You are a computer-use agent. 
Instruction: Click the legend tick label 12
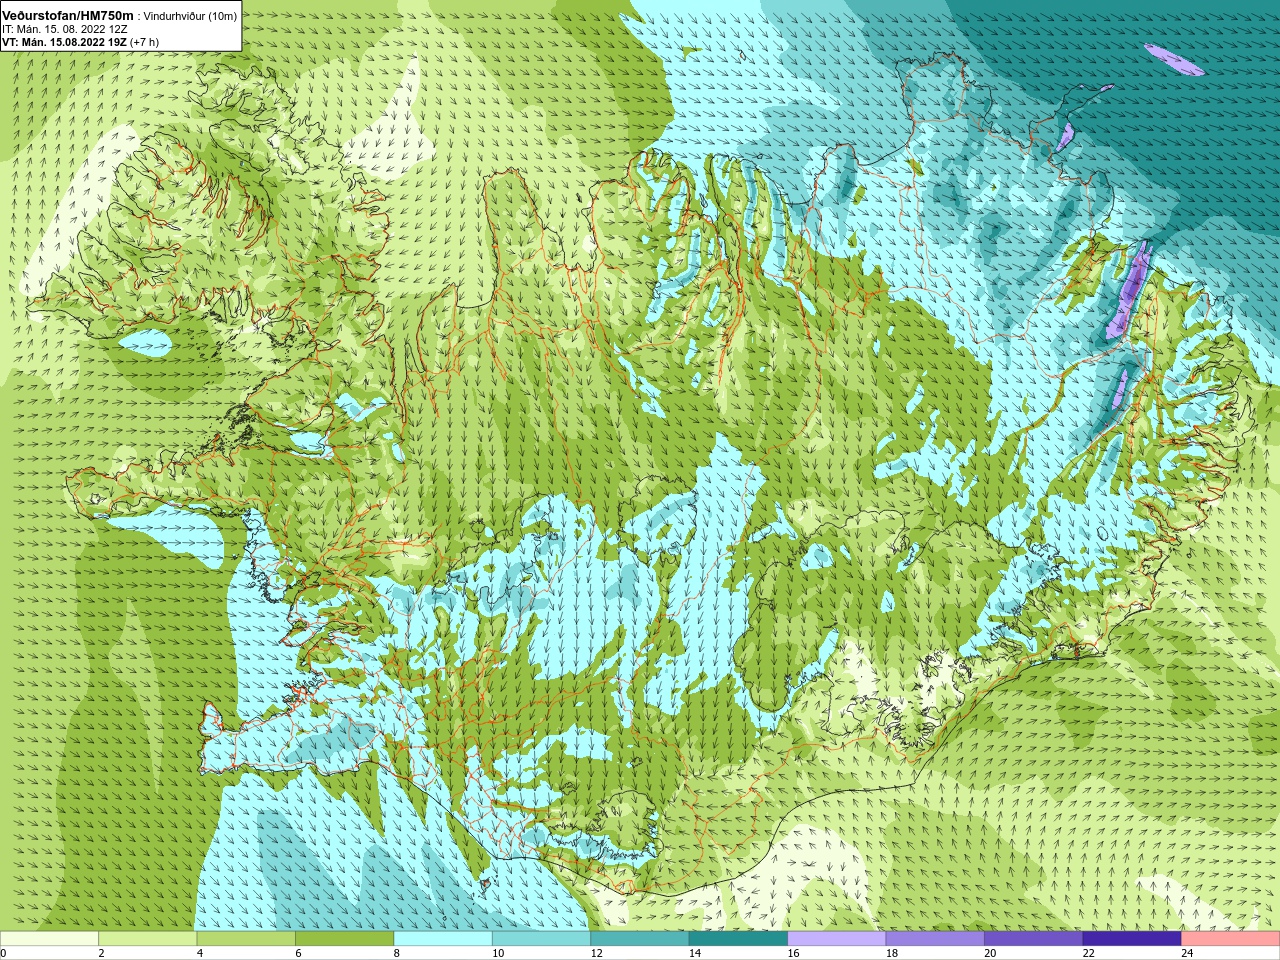pyautogui.click(x=596, y=953)
